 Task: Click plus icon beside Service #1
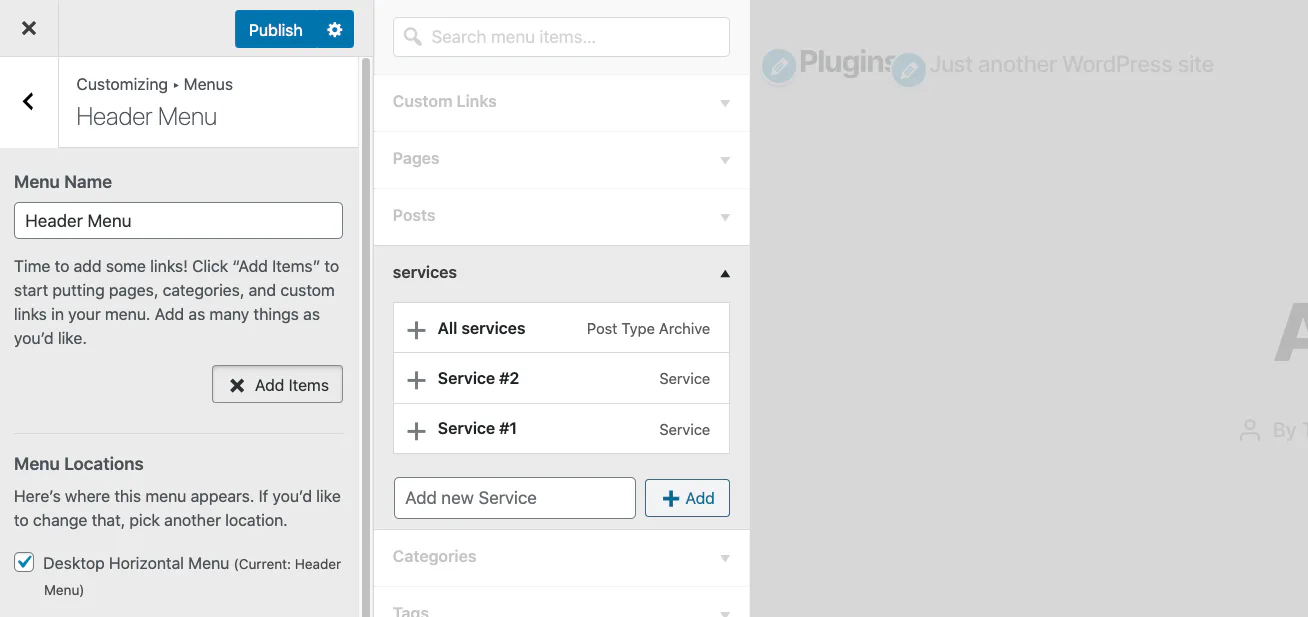pos(416,430)
